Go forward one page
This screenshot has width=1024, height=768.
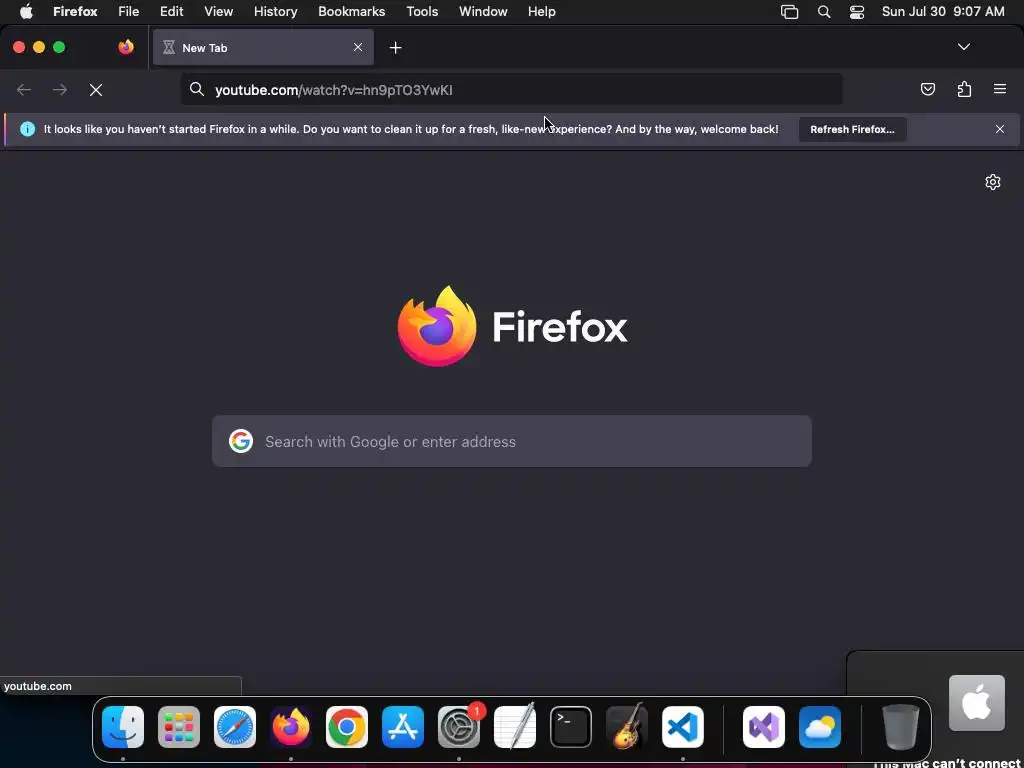(60, 90)
